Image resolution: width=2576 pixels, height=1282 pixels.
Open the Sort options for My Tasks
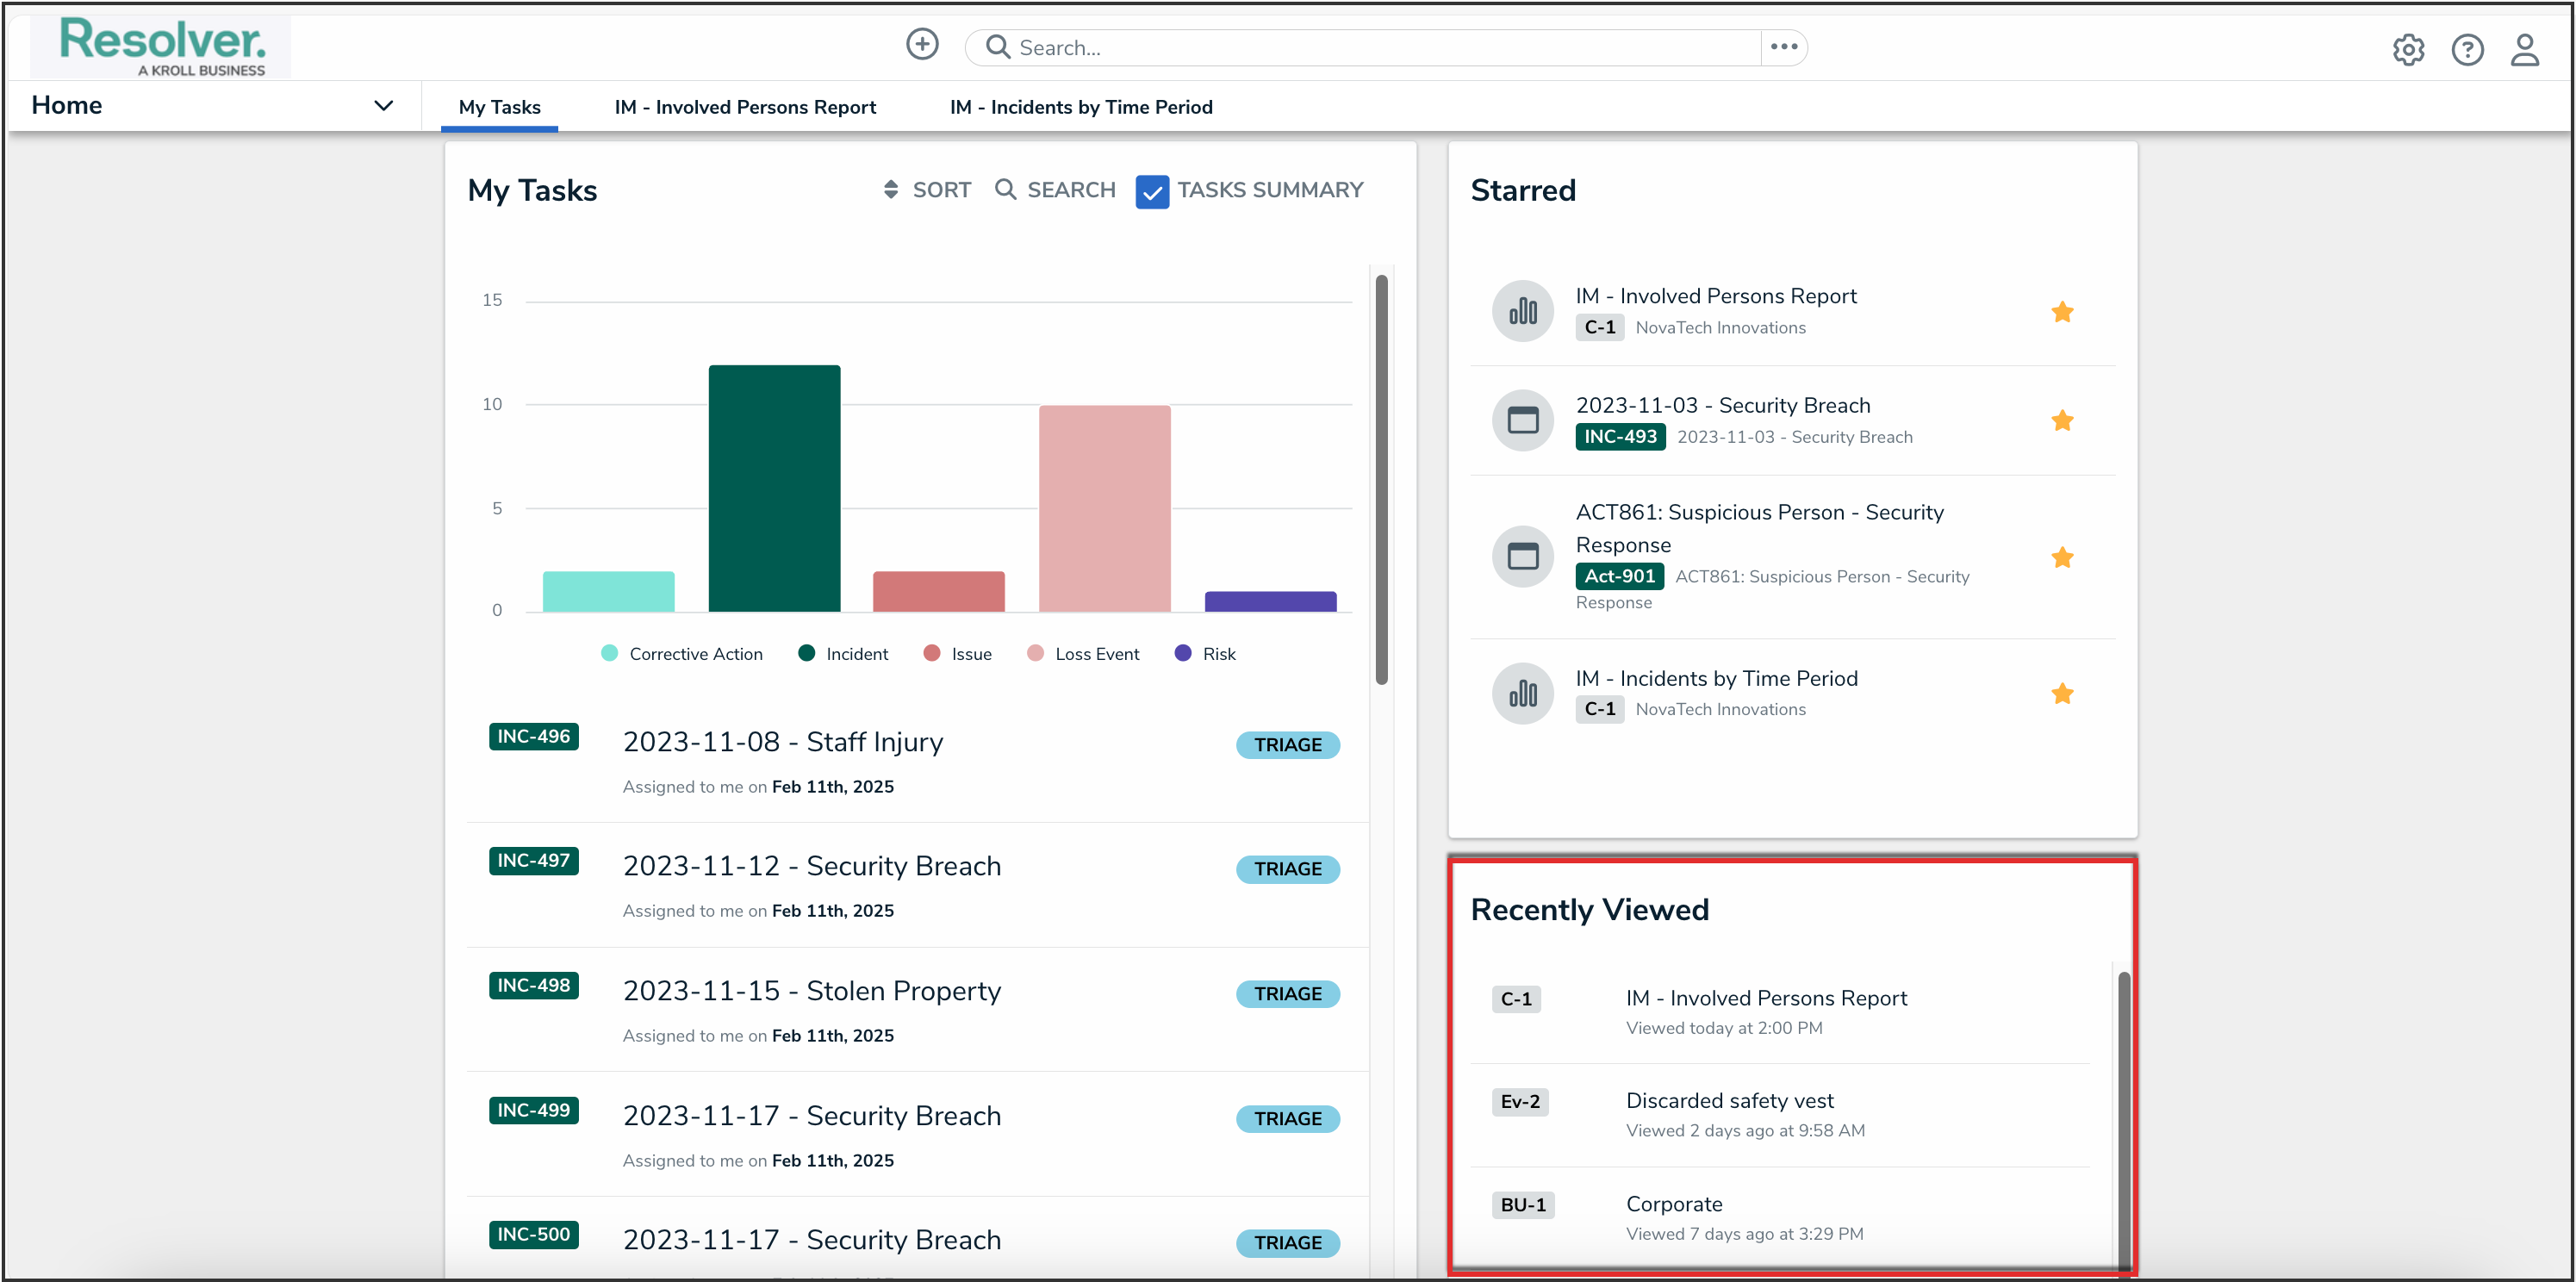[x=927, y=190]
